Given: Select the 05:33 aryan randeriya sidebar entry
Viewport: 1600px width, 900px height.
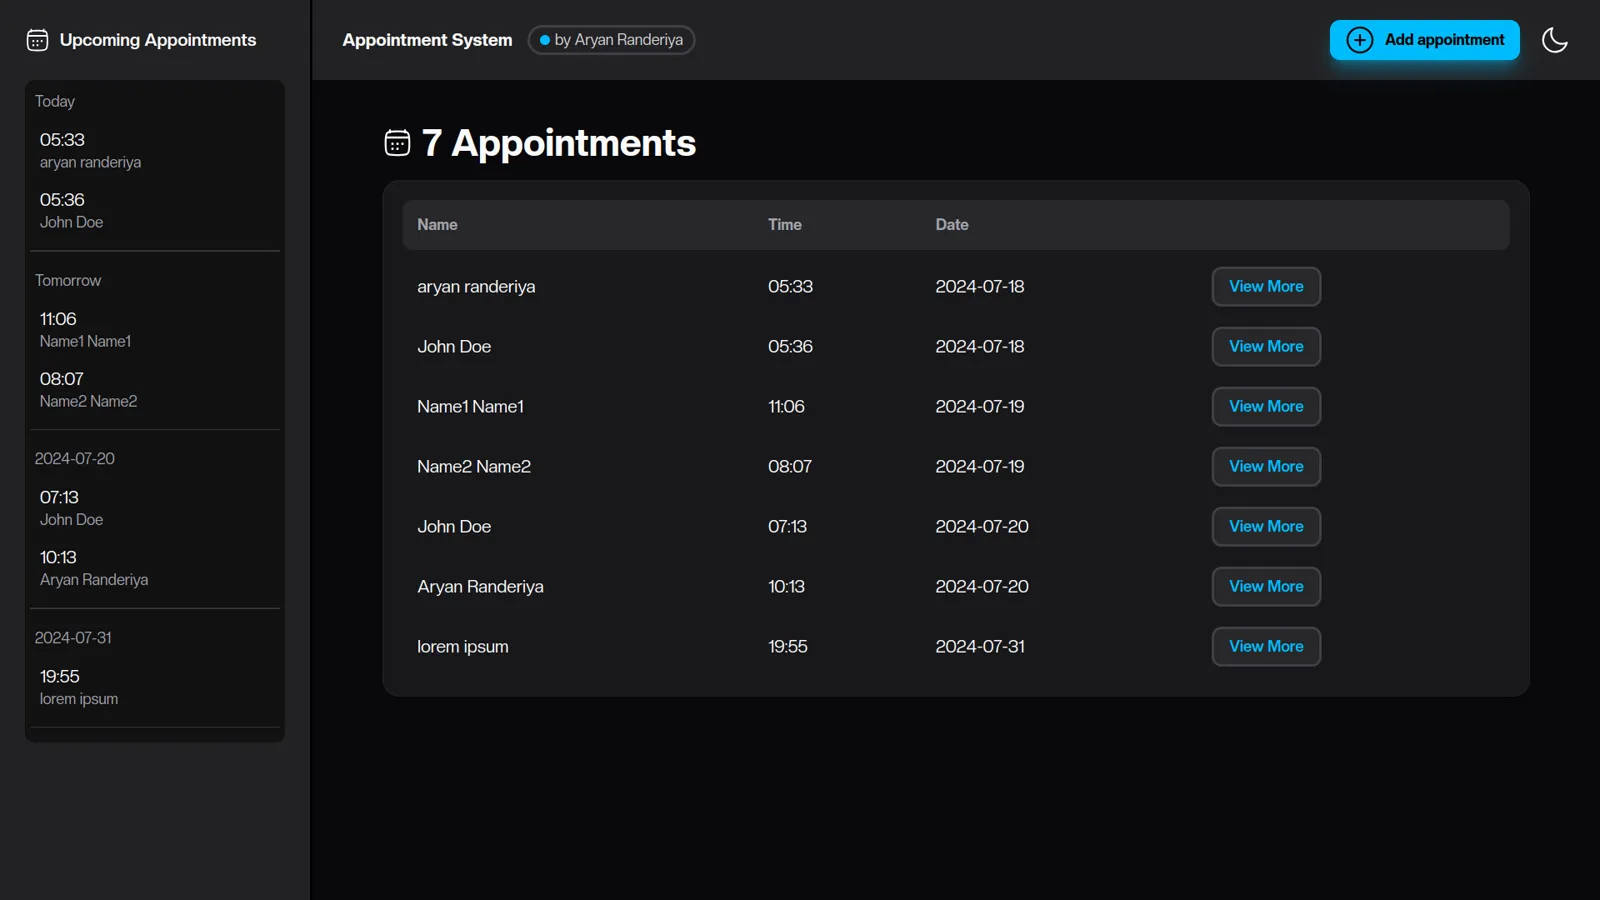Looking at the screenshot, I should (x=155, y=150).
